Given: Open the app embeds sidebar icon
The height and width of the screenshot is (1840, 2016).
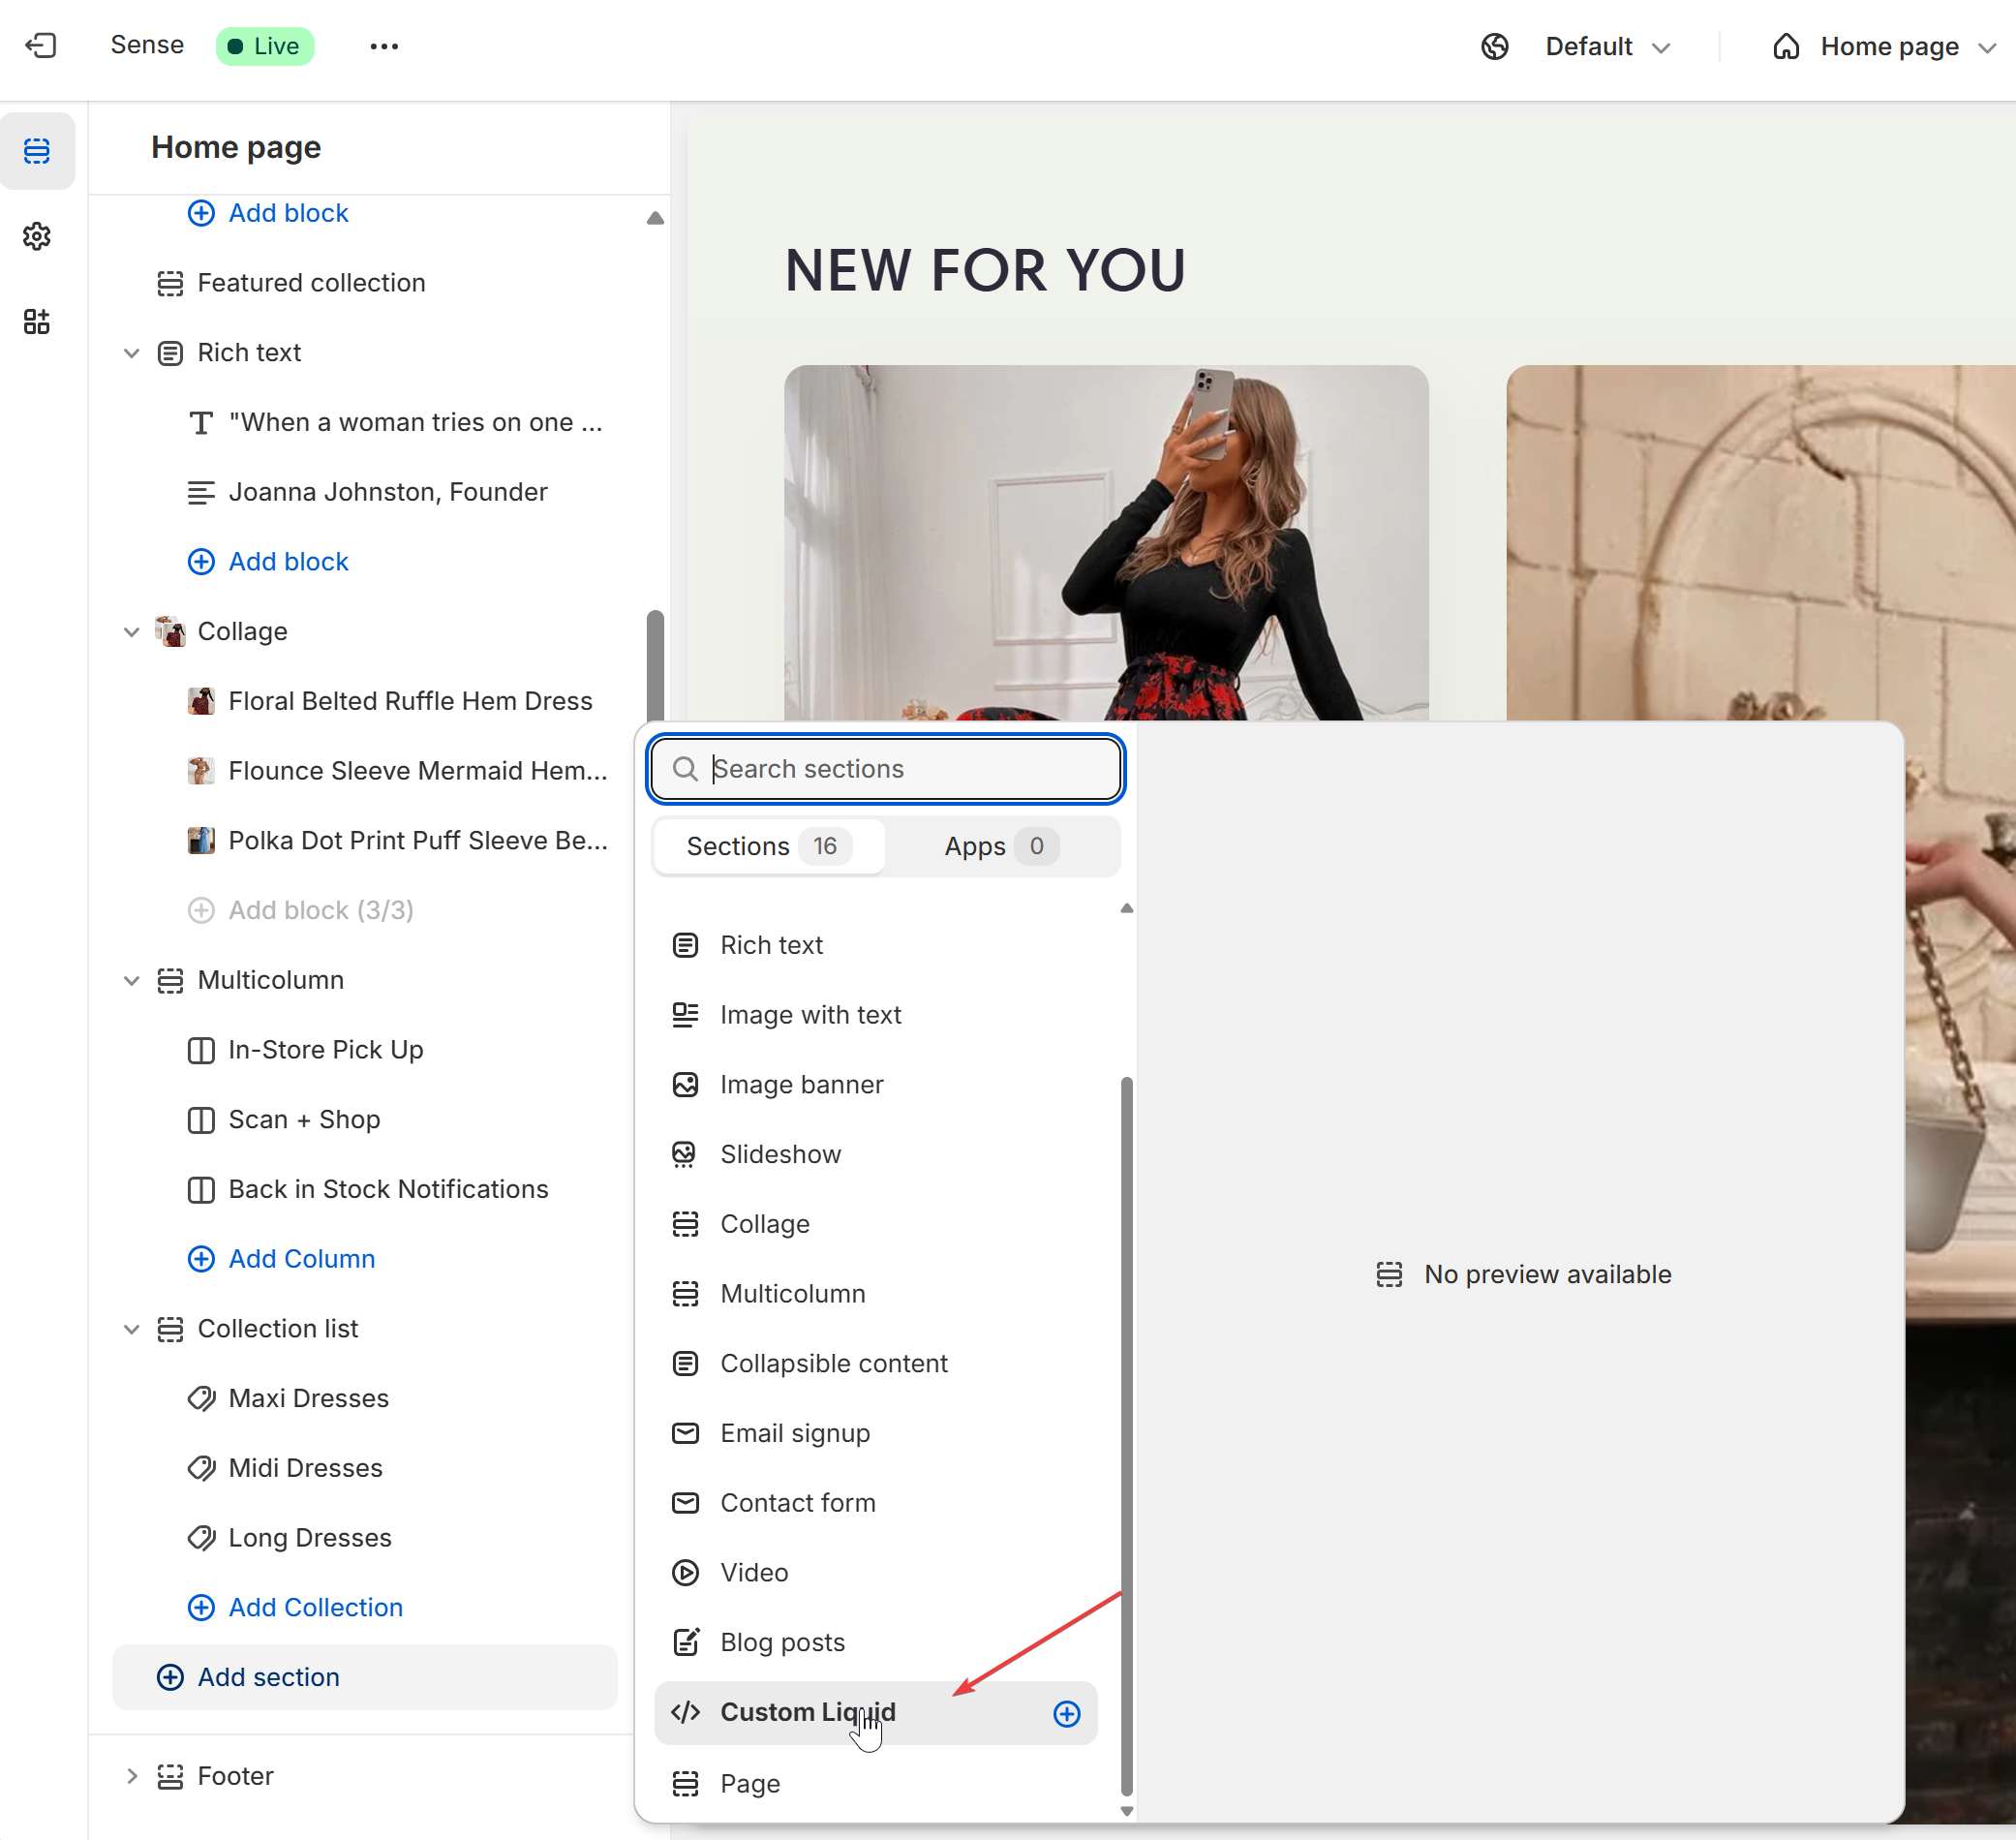Looking at the screenshot, I should [37, 321].
